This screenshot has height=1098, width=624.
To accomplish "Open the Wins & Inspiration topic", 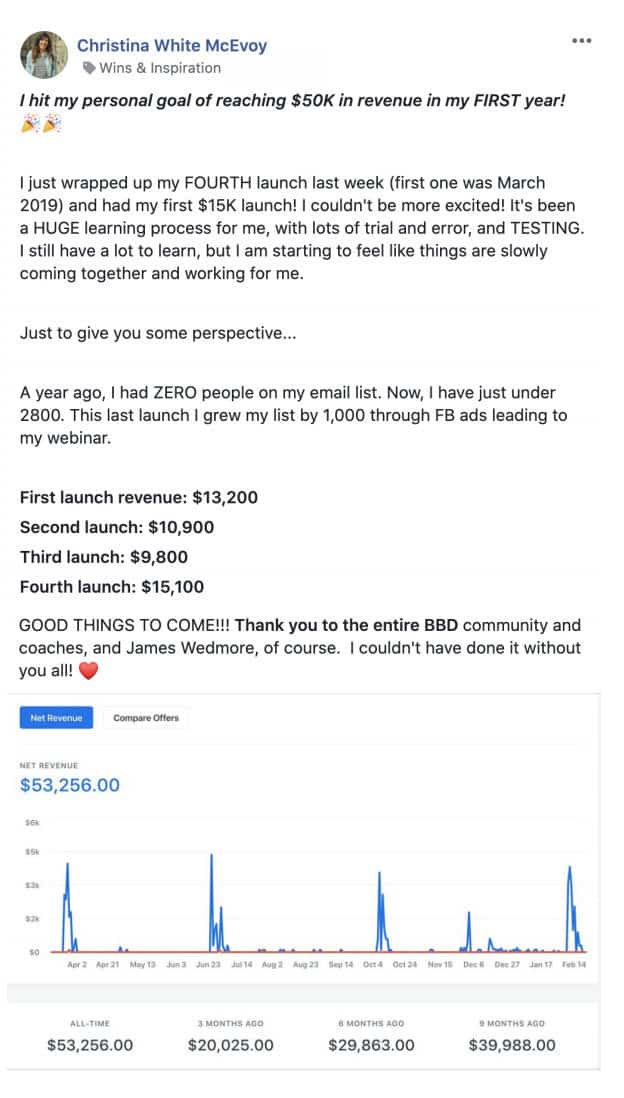I will pos(160,68).
